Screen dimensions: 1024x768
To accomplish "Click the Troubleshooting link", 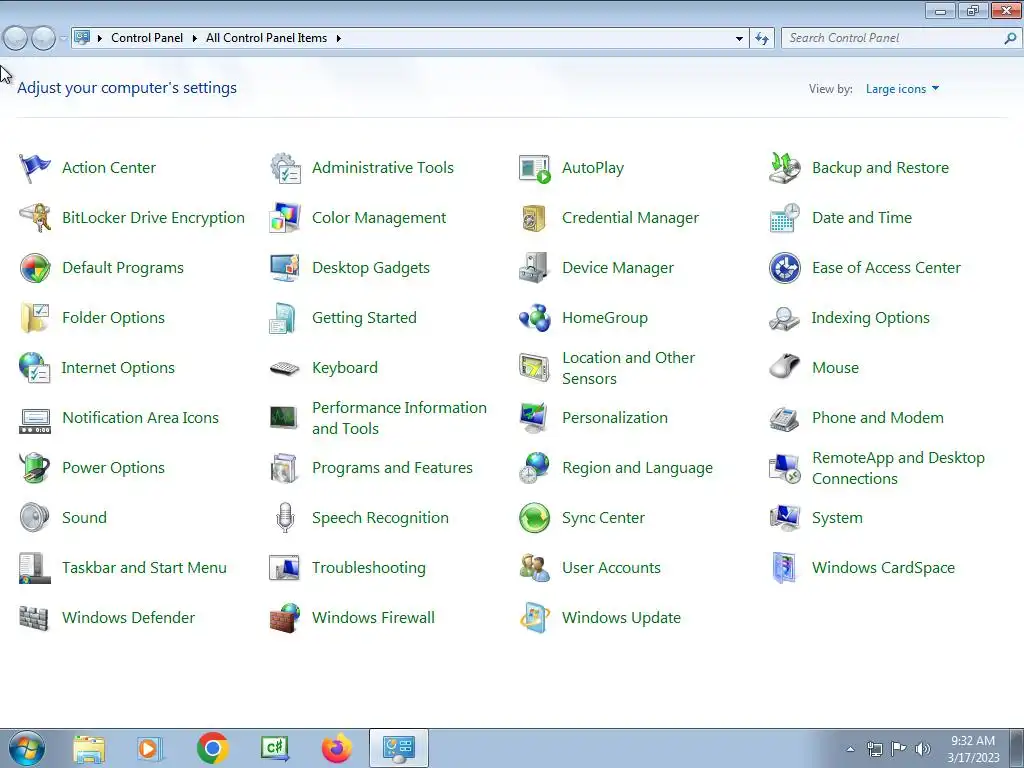I will 368,568.
